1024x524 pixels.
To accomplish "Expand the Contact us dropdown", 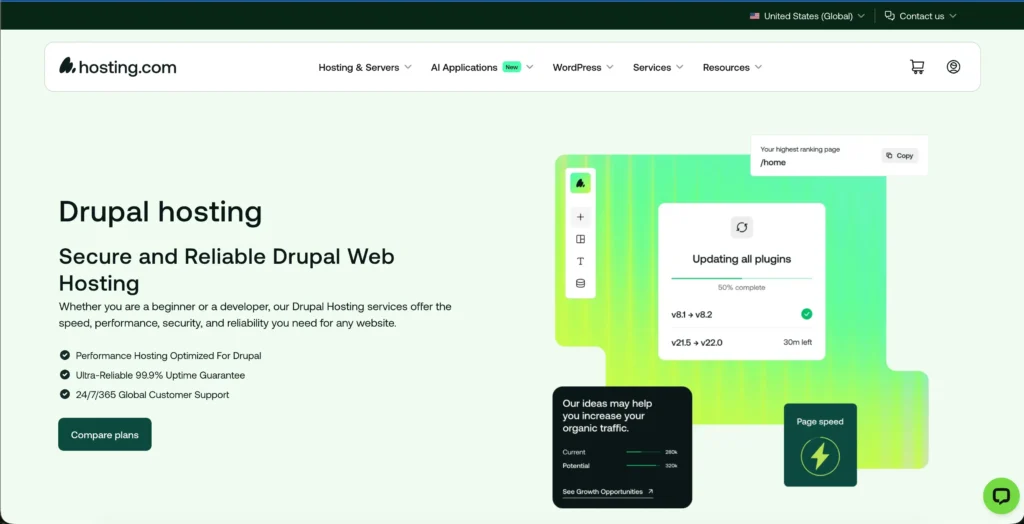I will pyautogui.click(x=921, y=16).
